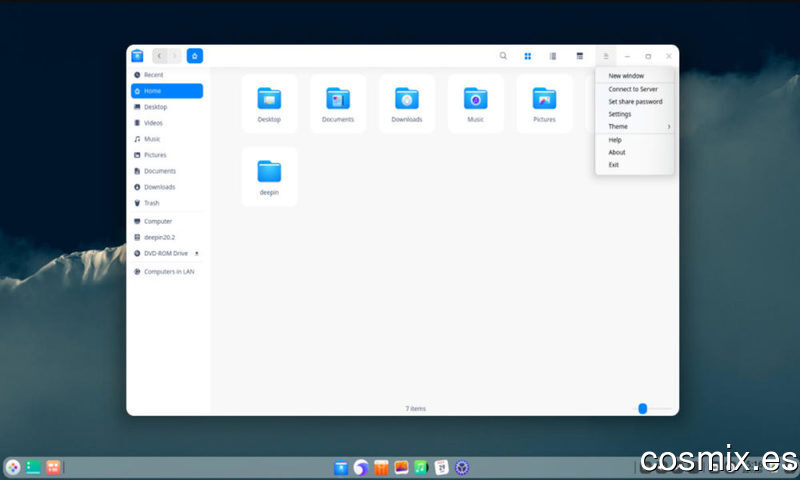The image size is (800, 480).
Task: Open Settings from the menu
Action: tap(635, 114)
